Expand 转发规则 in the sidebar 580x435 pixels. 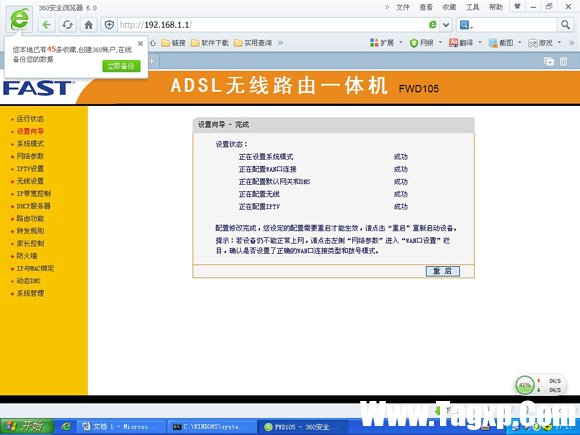point(30,231)
